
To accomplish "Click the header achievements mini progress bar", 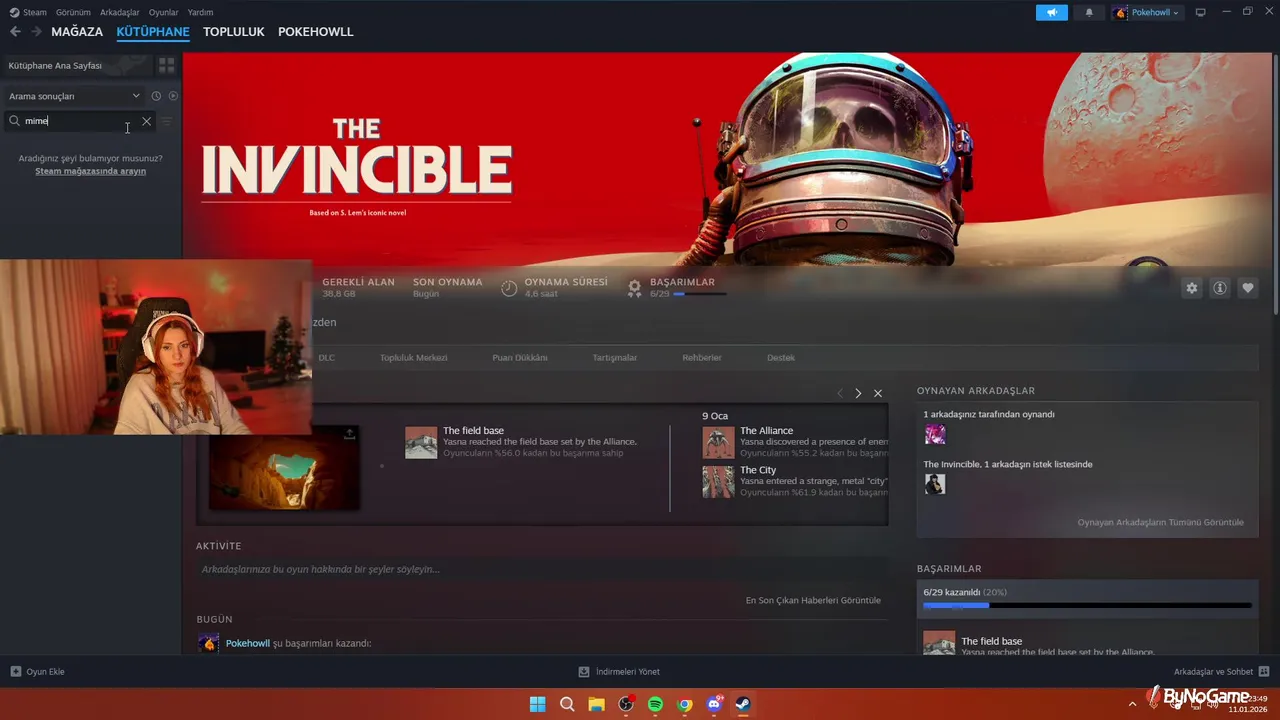I will coord(700,294).
